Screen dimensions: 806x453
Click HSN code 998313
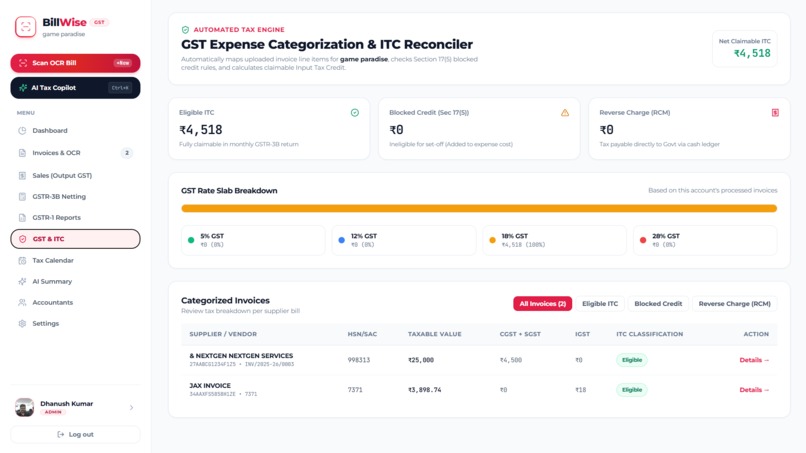click(x=359, y=360)
